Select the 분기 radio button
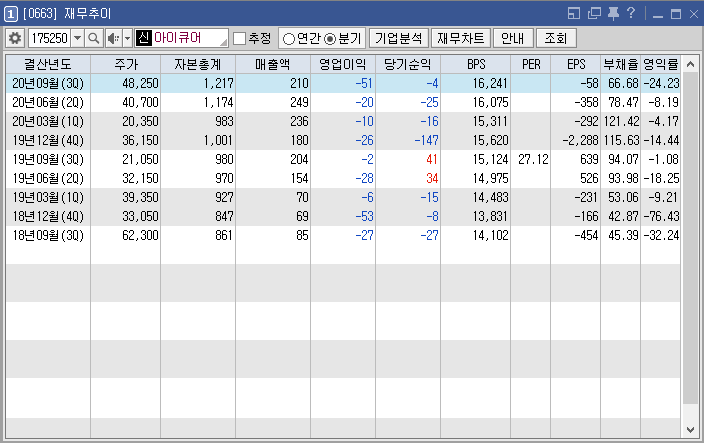The height and width of the screenshot is (443, 704). point(330,39)
